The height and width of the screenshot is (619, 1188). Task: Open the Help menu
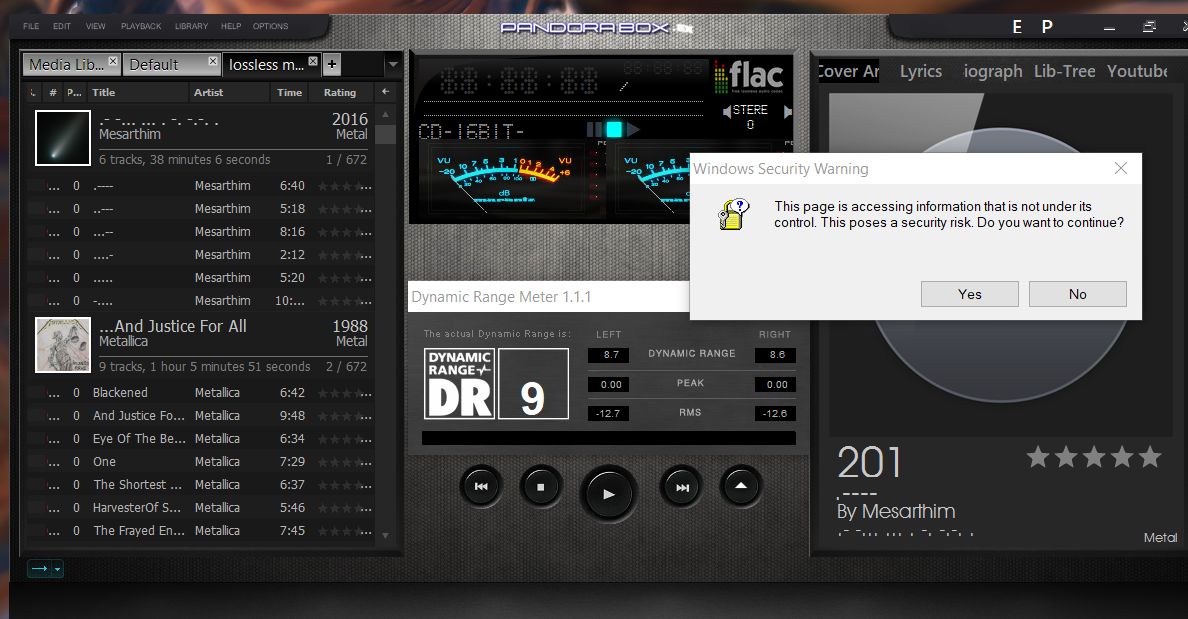(231, 26)
